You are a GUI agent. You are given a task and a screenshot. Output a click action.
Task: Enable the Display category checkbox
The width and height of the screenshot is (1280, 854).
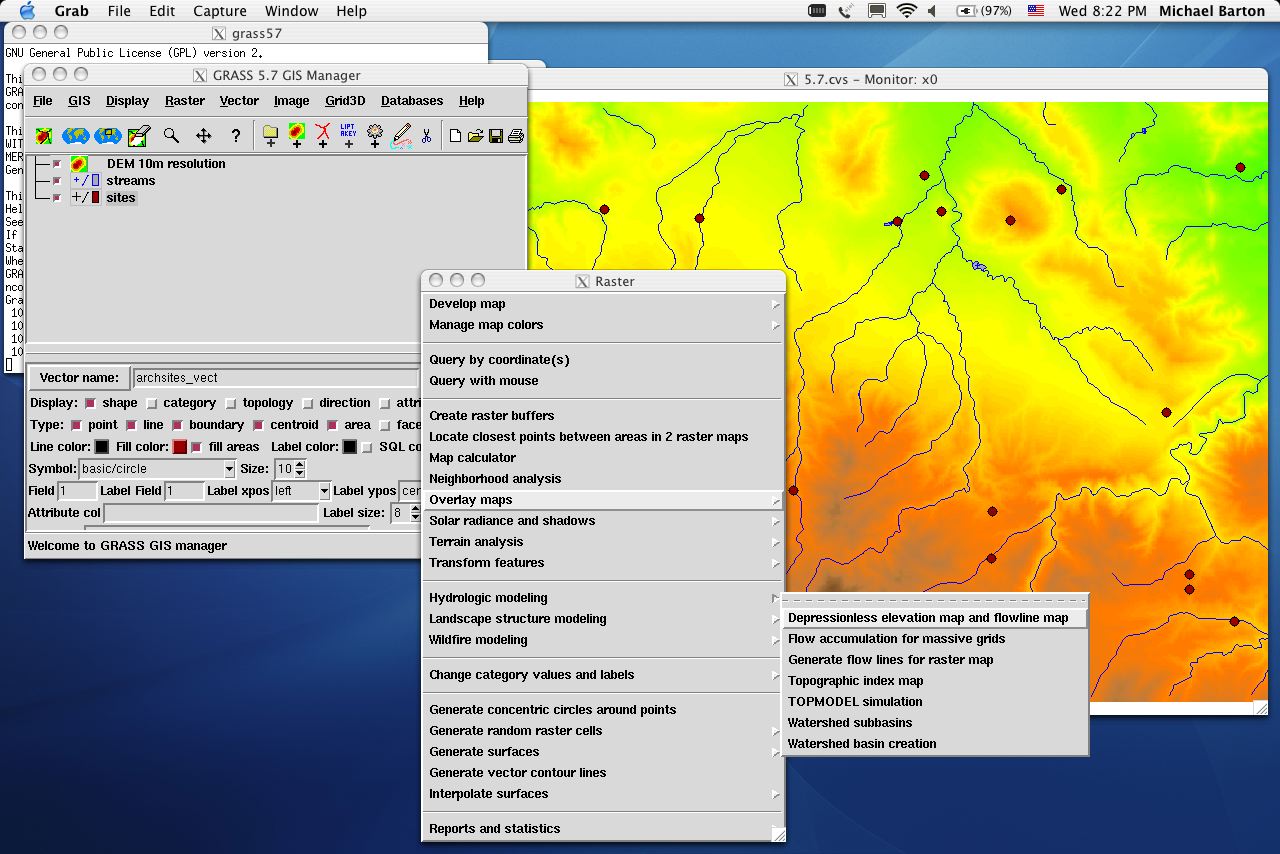coord(152,403)
